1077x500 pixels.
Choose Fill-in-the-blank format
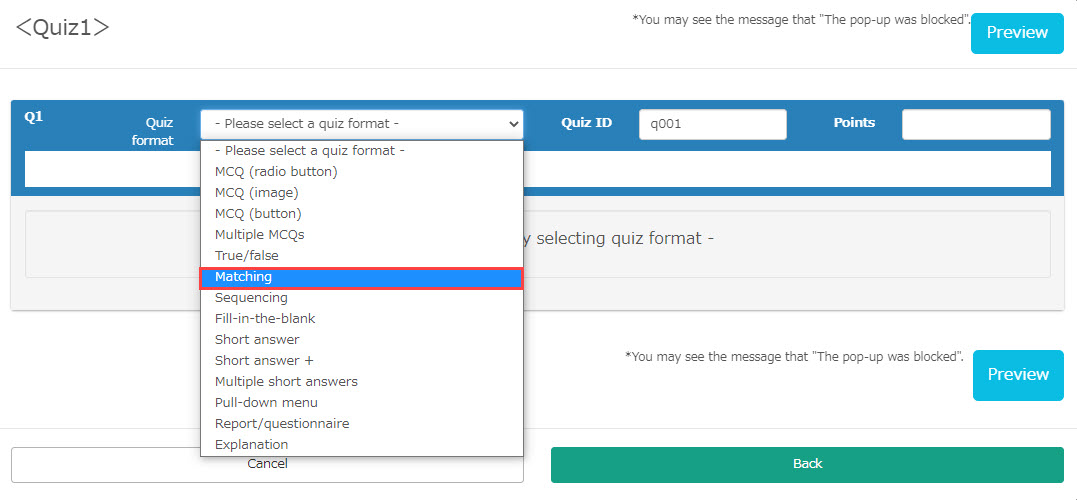[361, 319]
